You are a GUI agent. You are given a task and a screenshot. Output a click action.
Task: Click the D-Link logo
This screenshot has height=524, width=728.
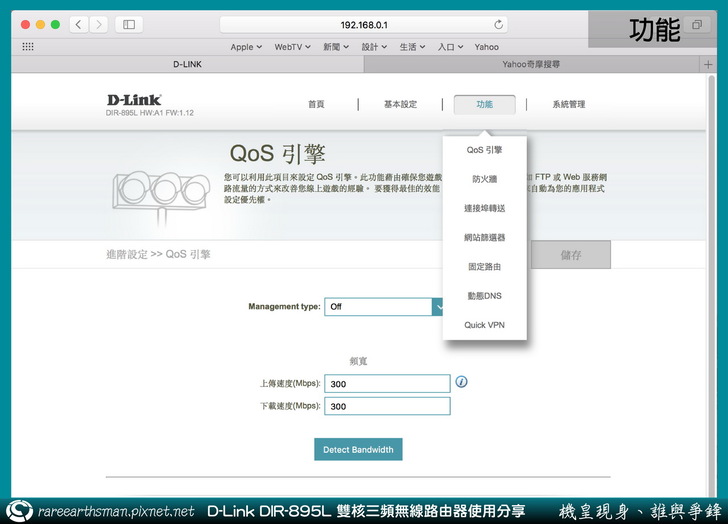(135, 100)
